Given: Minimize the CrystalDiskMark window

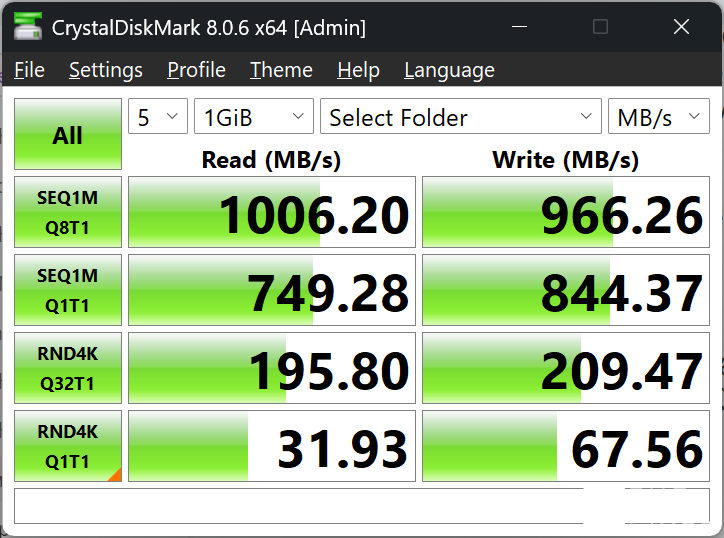Looking at the screenshot, I should coord(519,27).
